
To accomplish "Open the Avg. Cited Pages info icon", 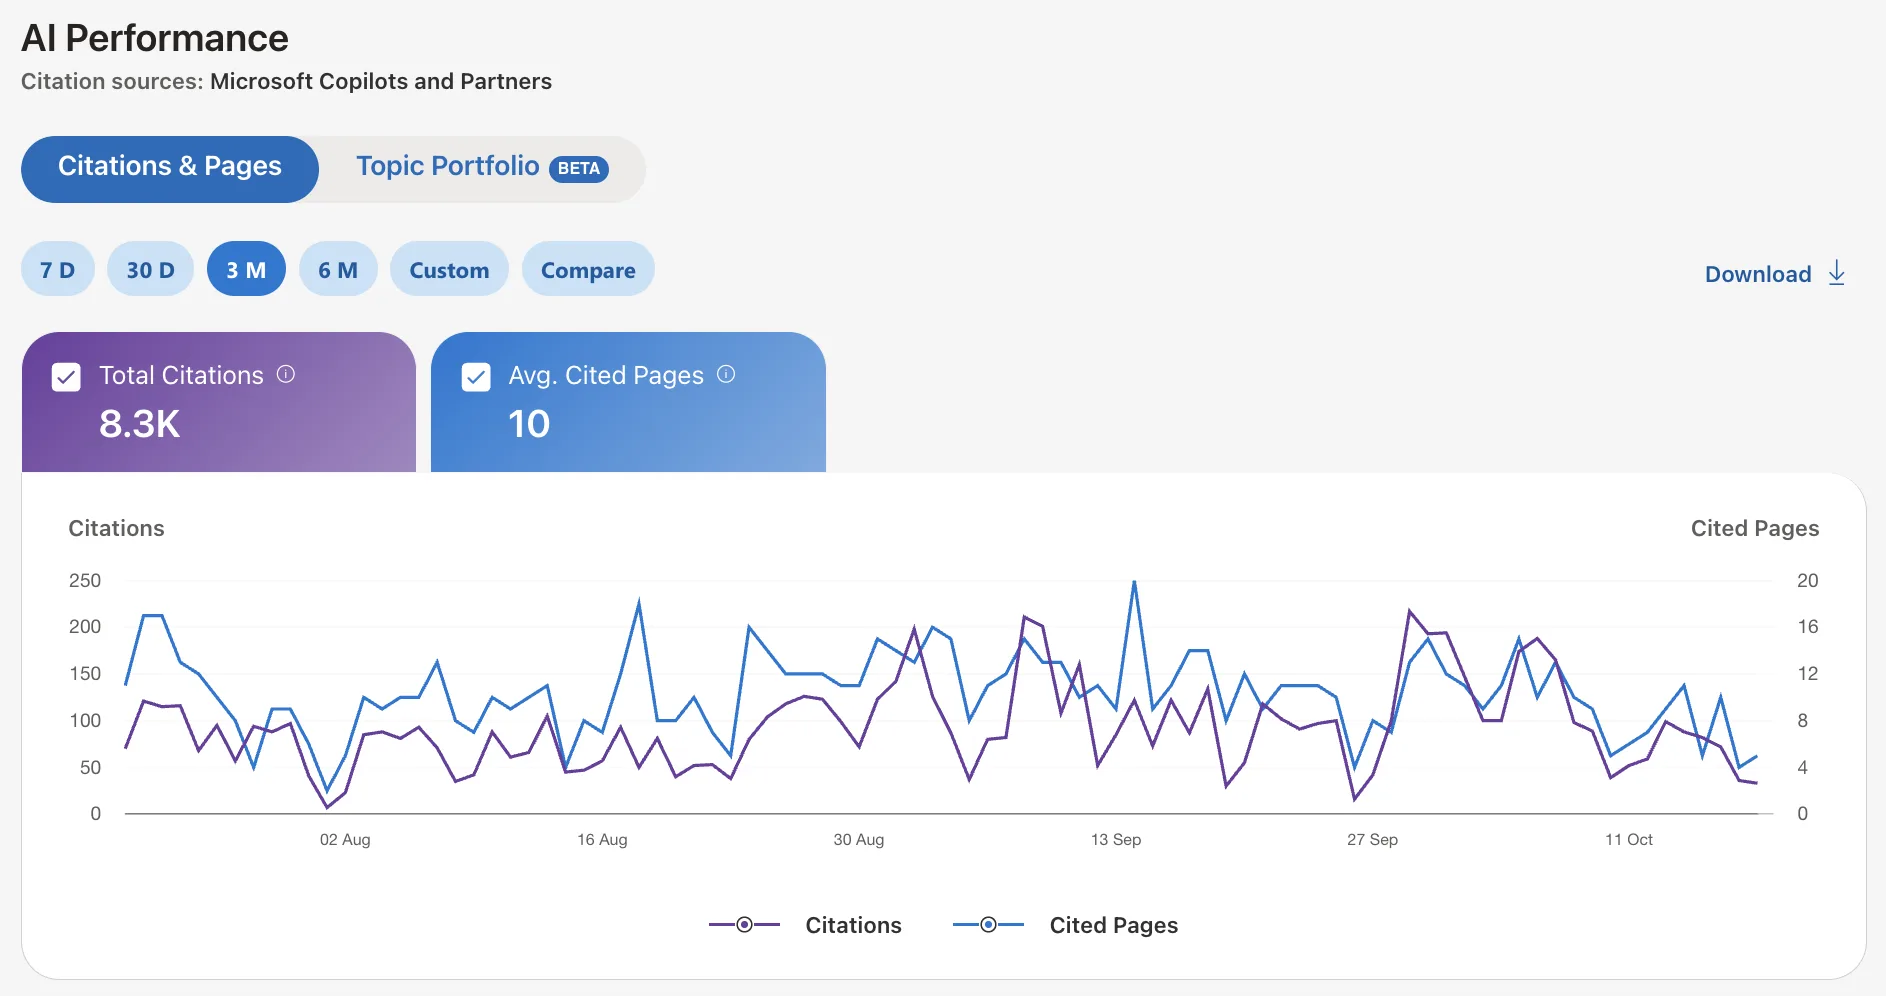I will point(726,374).
